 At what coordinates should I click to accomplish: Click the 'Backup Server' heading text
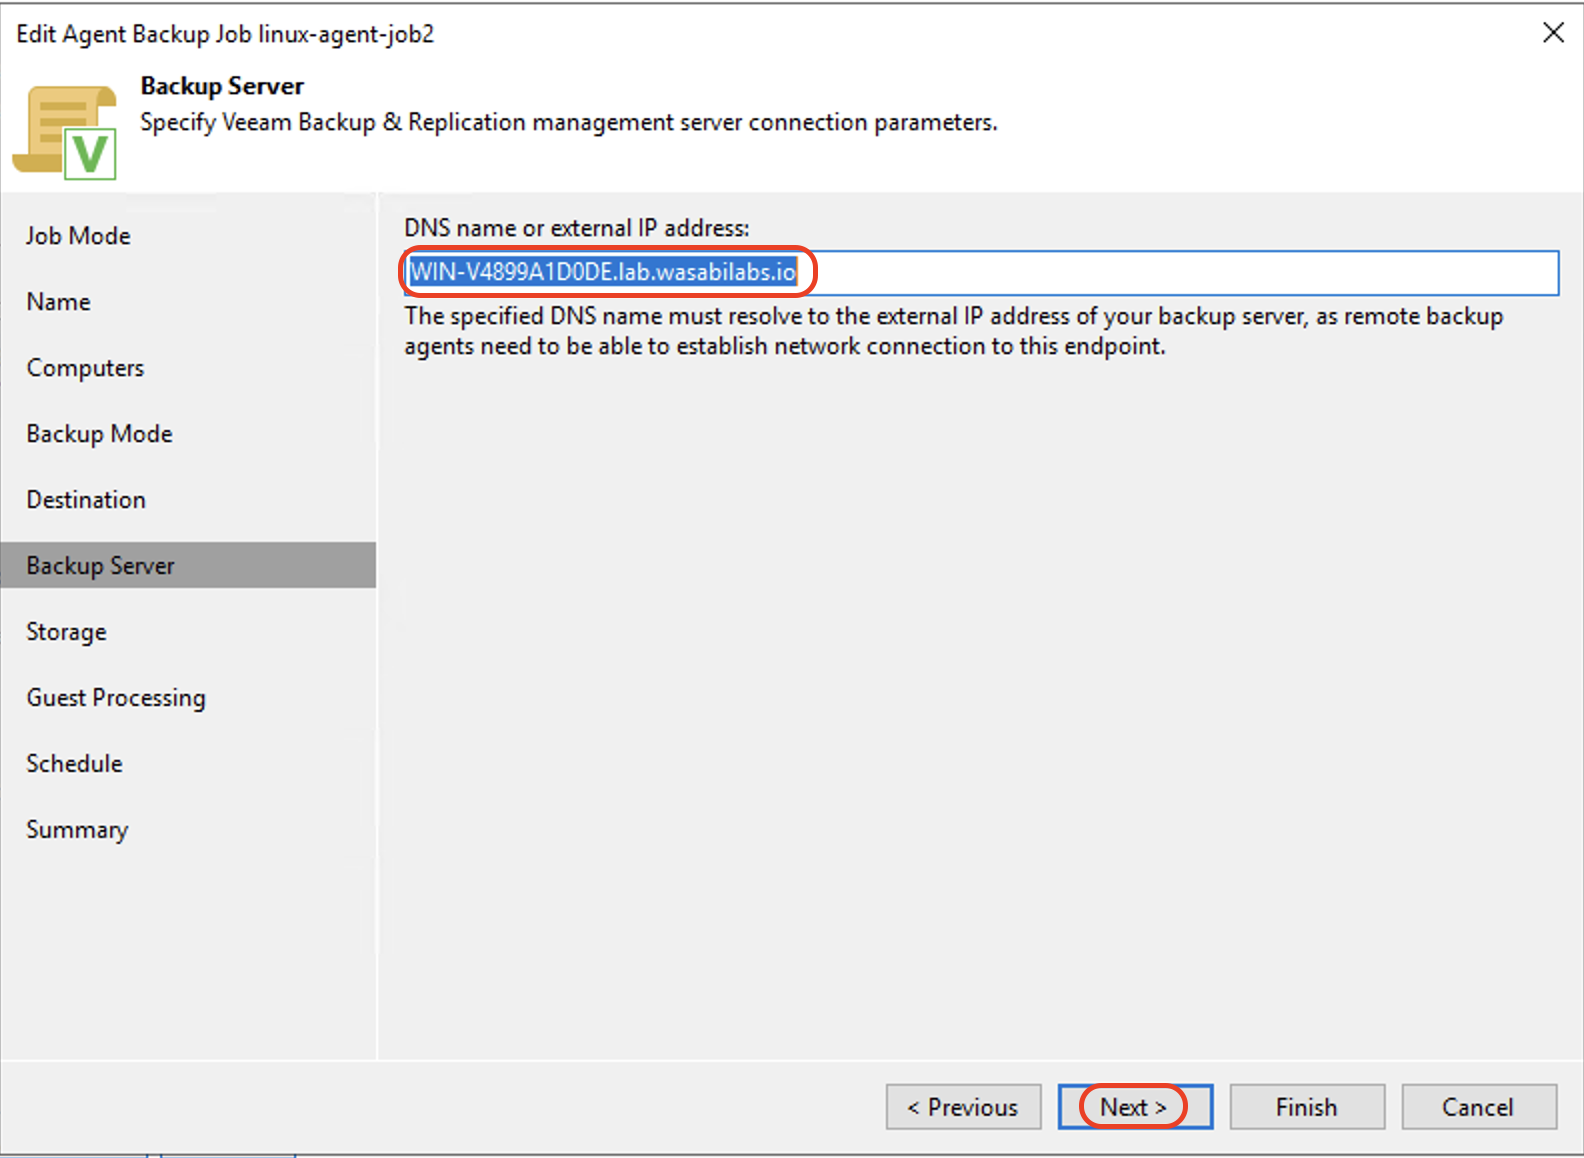(x=222, y=86)
